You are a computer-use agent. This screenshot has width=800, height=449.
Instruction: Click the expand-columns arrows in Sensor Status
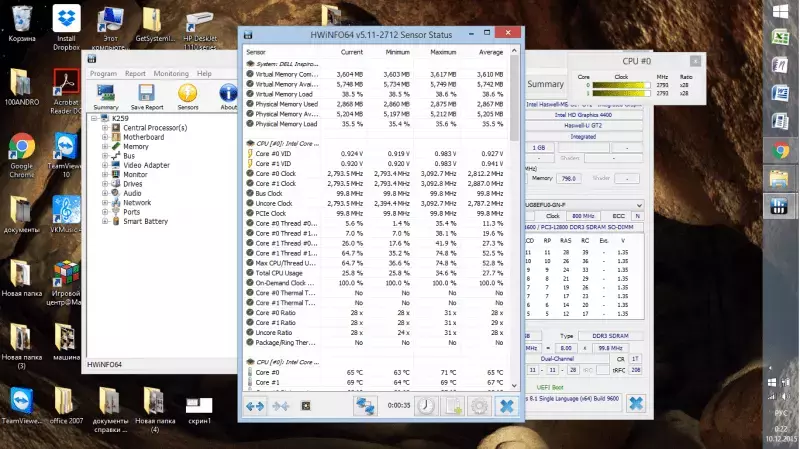(x=255, y=406)
